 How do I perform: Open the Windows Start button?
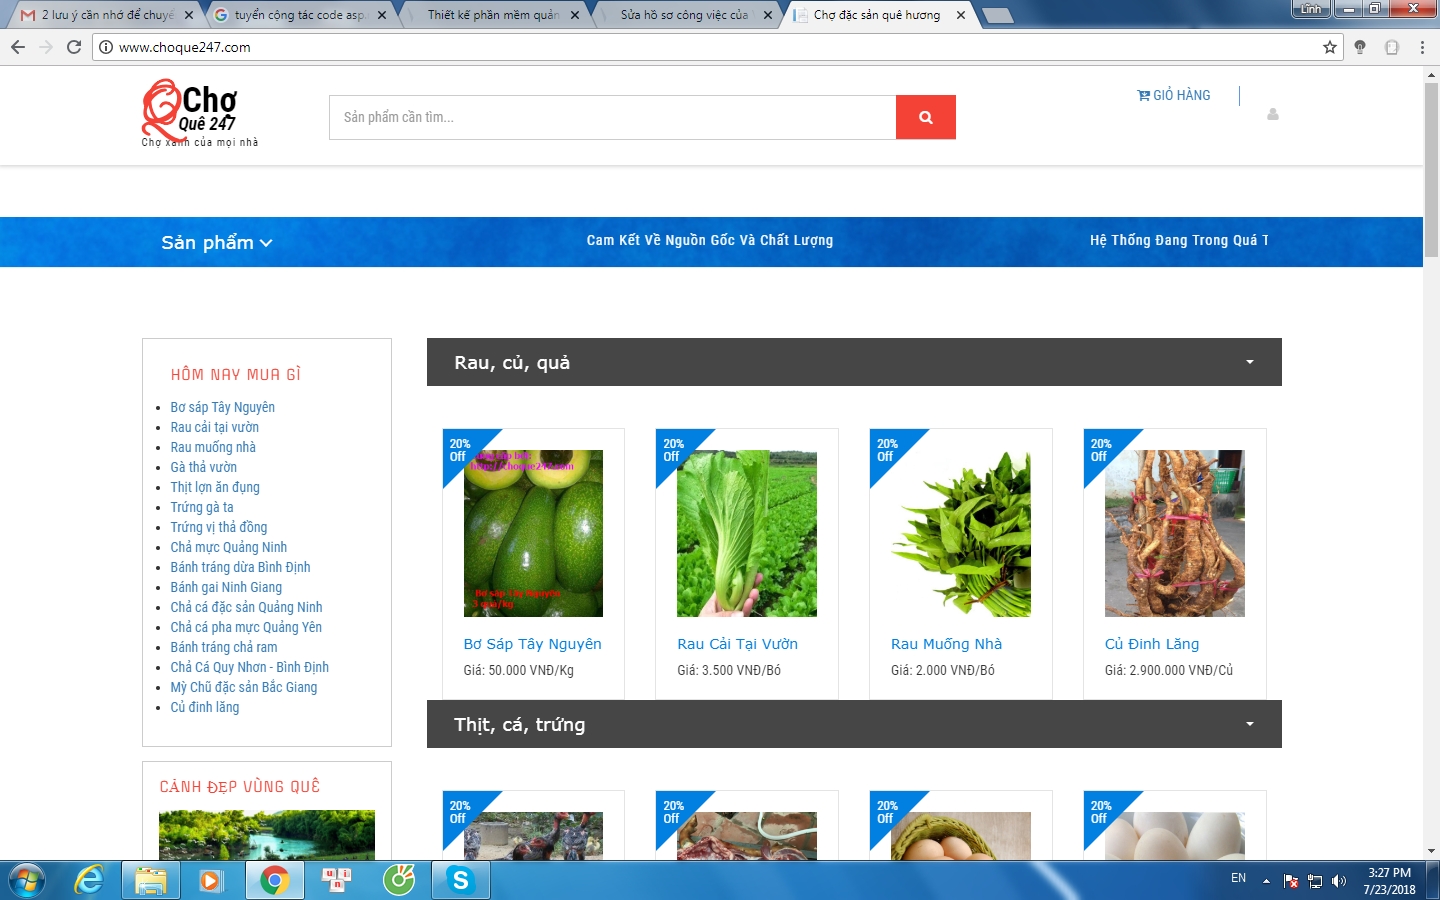click(27, 880)
